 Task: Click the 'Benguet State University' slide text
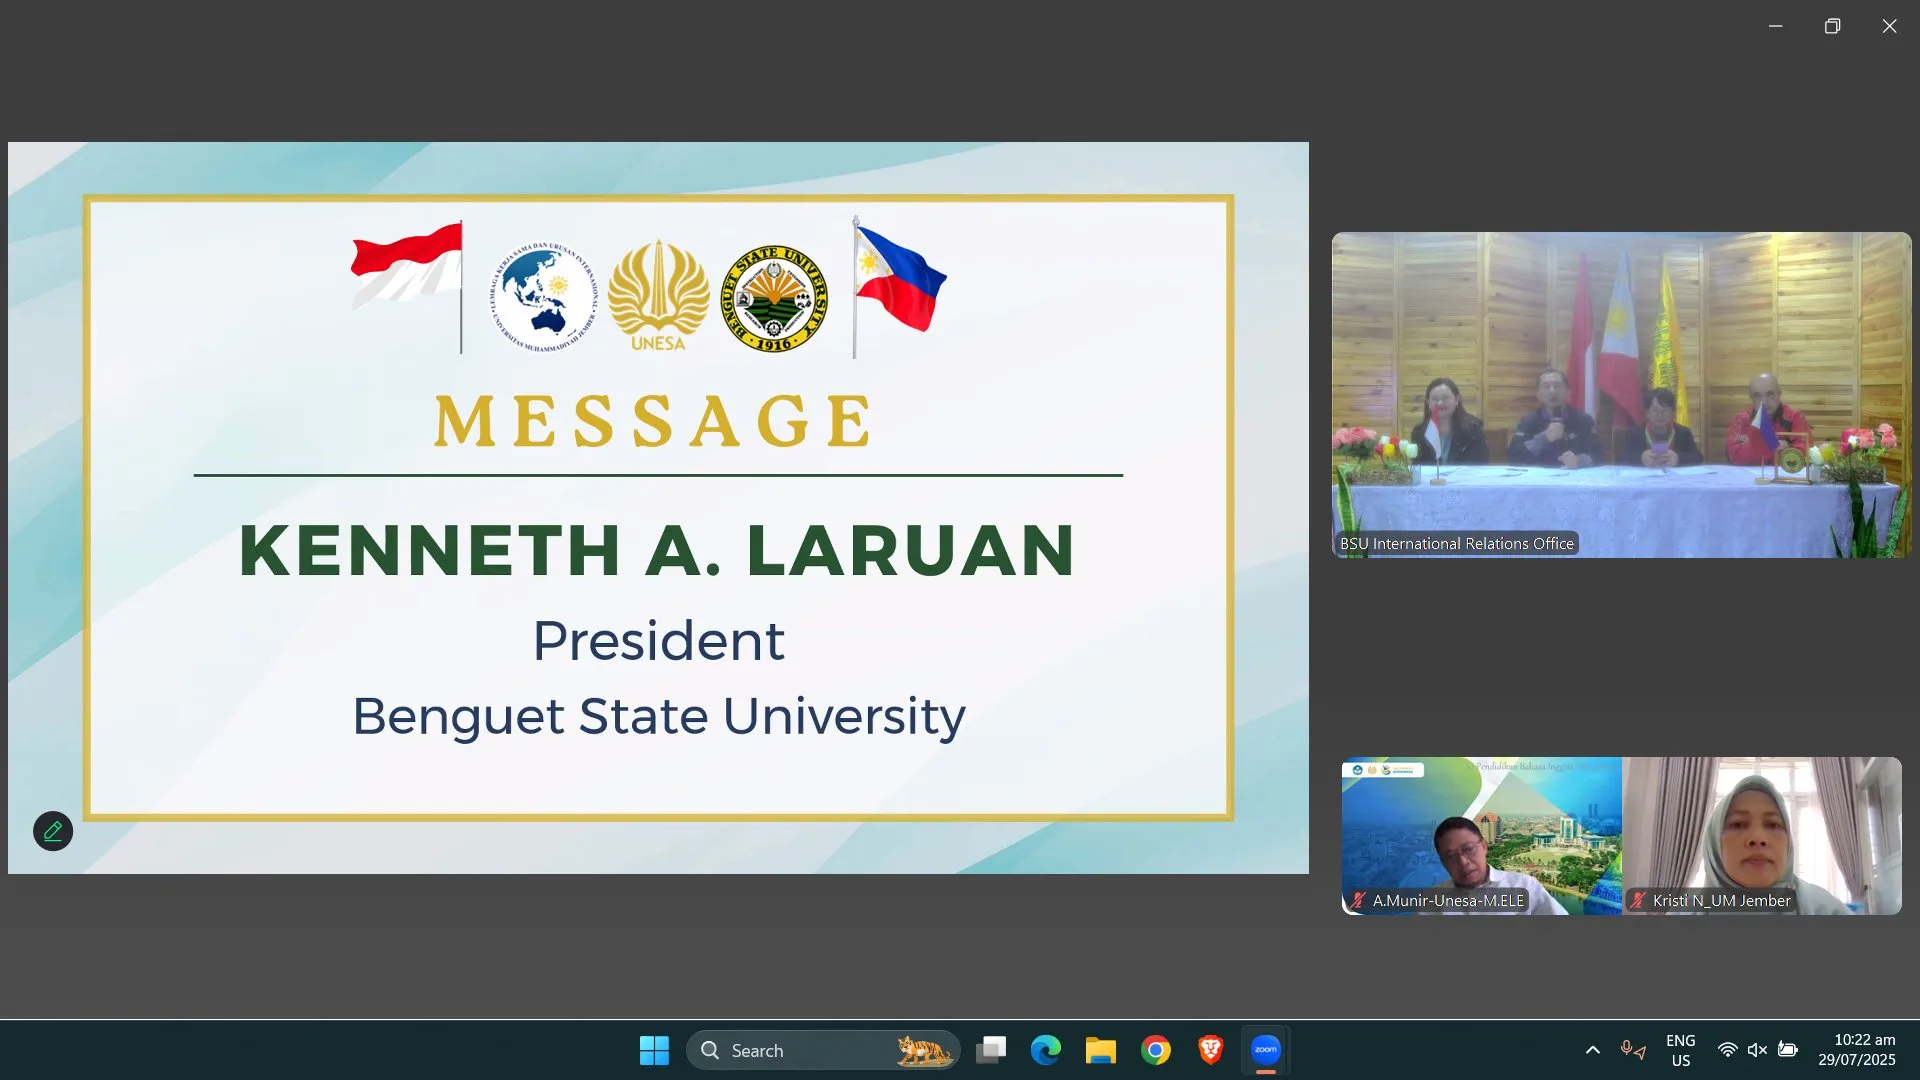[659, 716]
